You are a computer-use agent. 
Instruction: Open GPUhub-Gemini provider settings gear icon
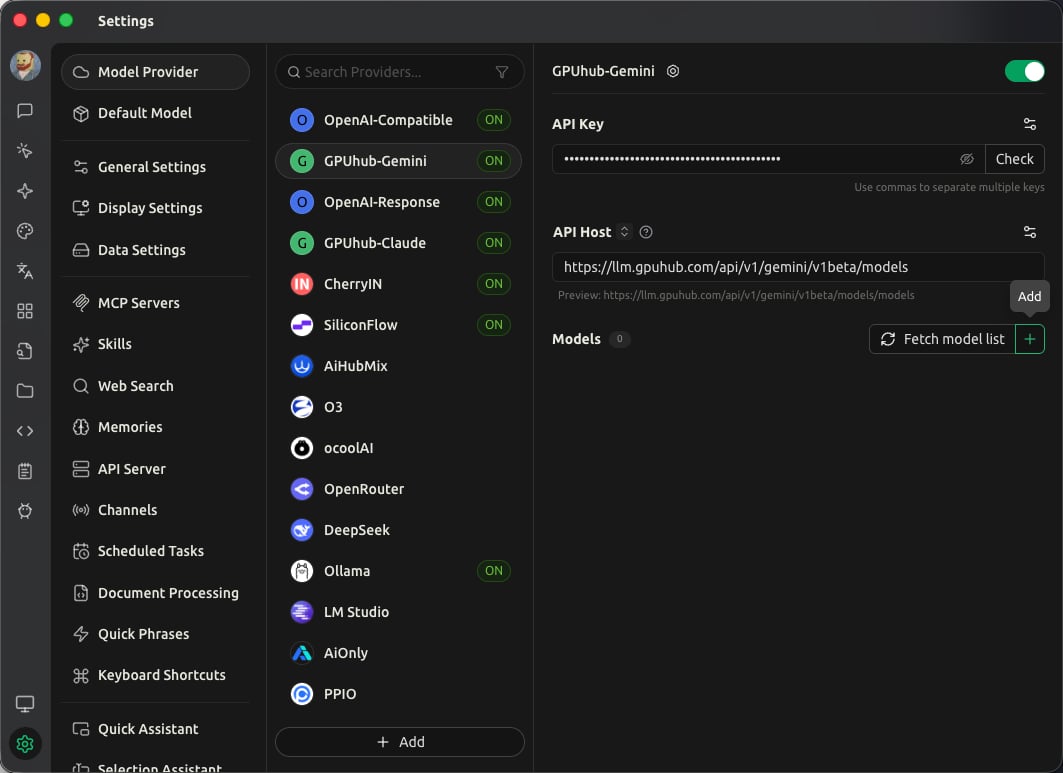(x=673, y=71)
